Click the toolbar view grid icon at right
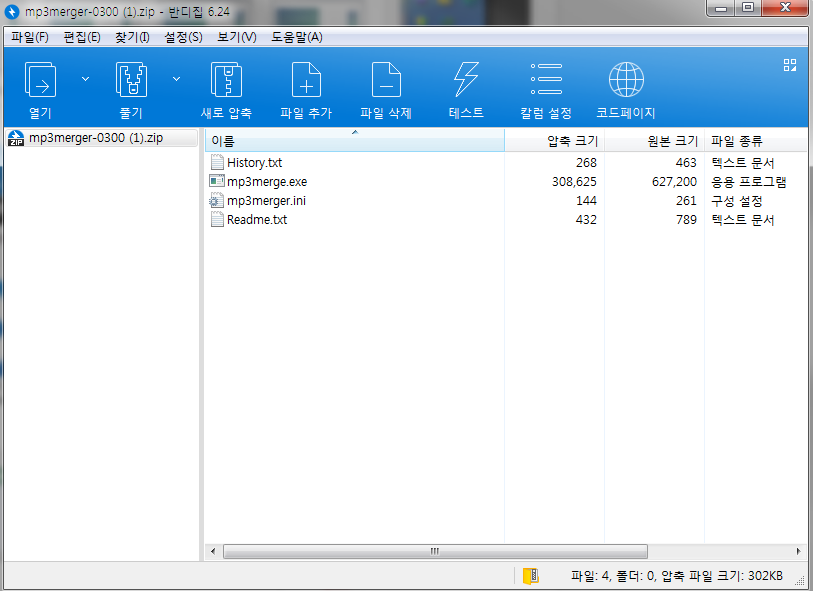Viewport: 813px width, 591px height. tap(790, 65)
